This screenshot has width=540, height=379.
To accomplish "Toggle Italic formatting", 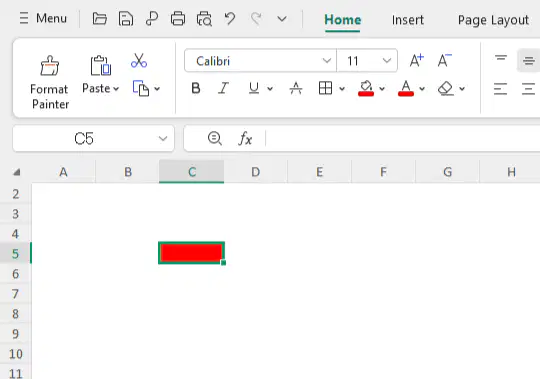I will (224, 88).
